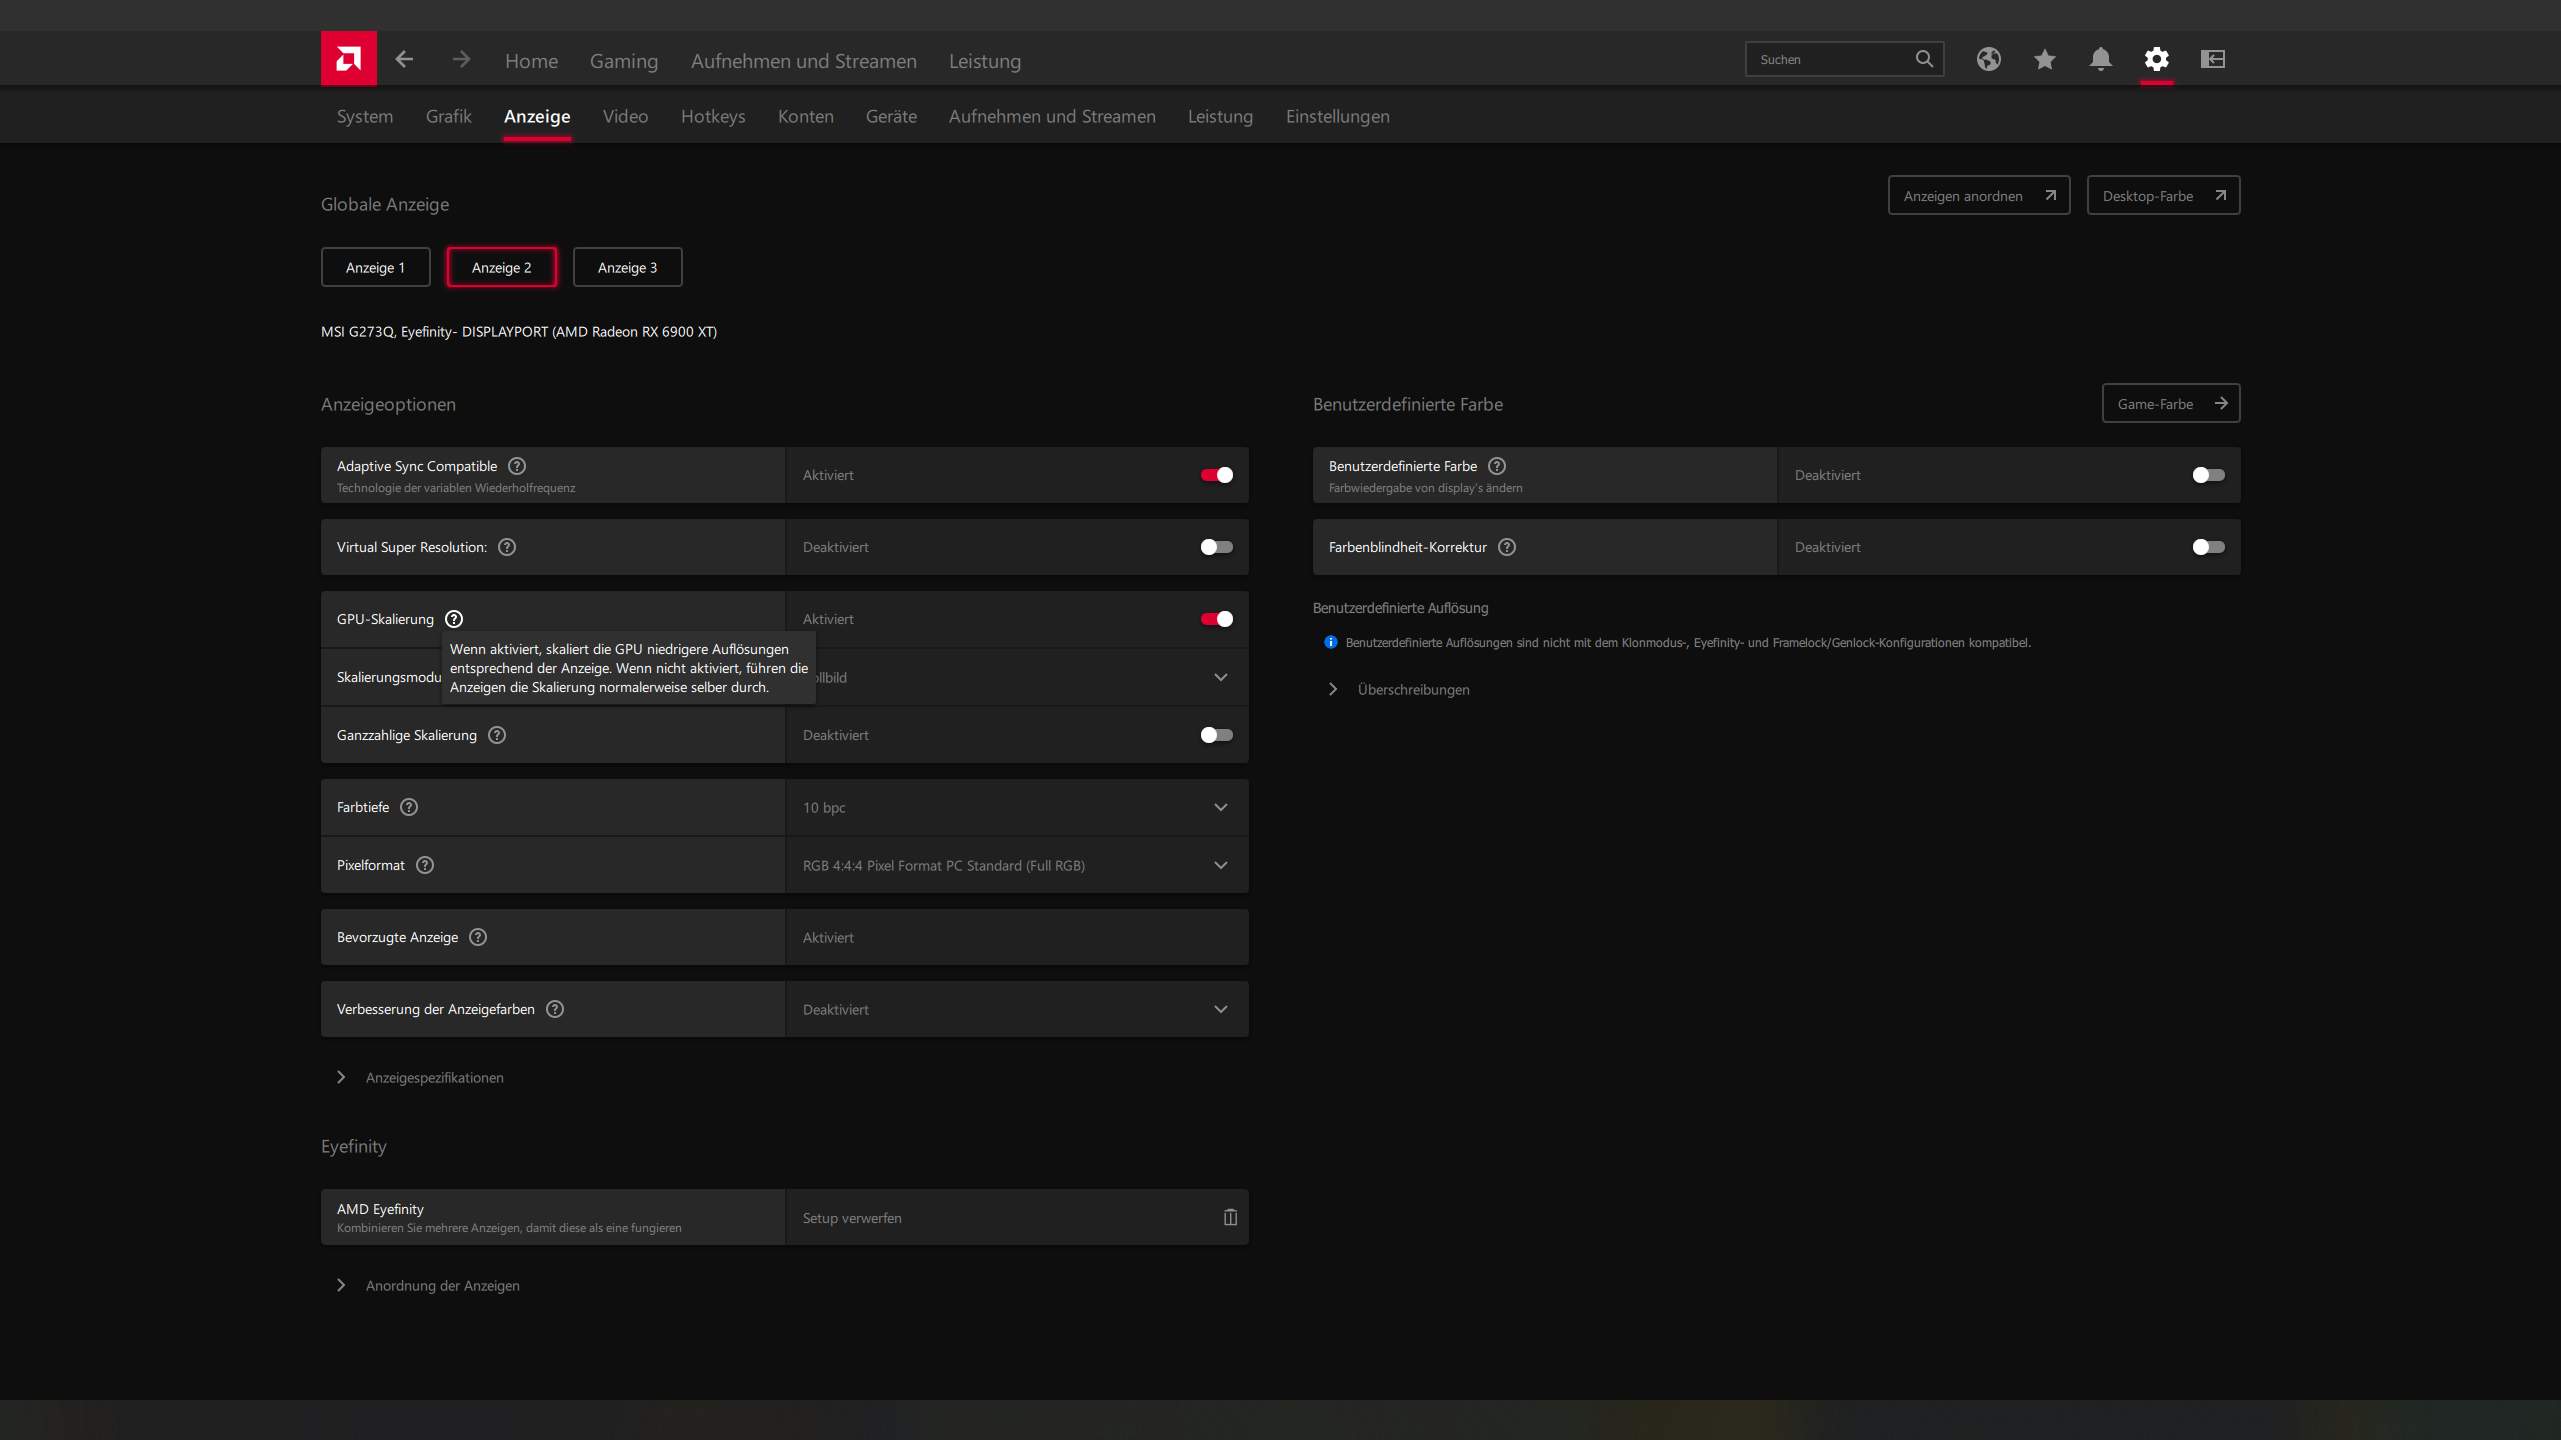Viewport: 2561px width, 1440px height.
Task: Switch to the System tab
Action: coord(365,116)
